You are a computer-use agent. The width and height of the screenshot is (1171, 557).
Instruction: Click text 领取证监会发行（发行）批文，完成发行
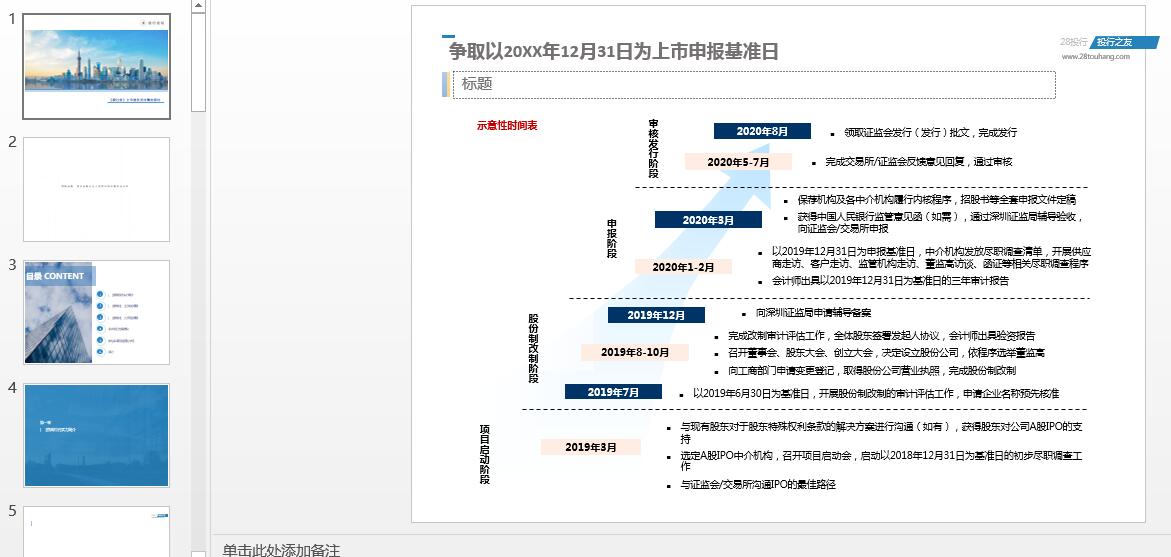point(931,133)
